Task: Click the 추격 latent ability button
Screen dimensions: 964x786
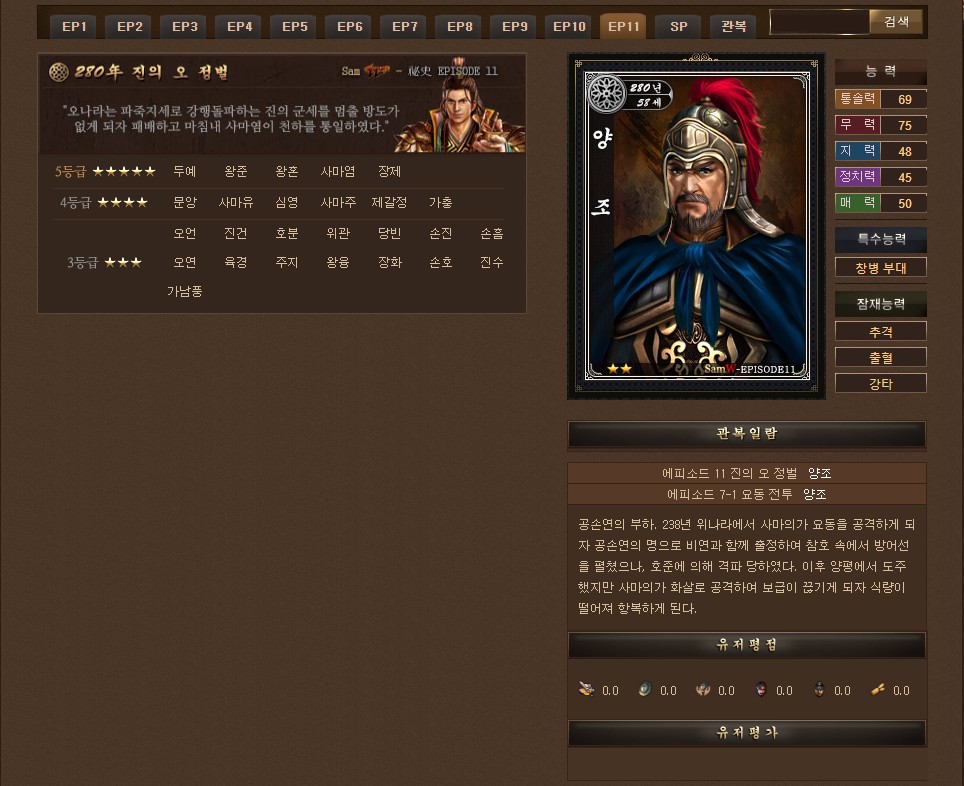Action: pyautogui.click(x=880, y=331)
